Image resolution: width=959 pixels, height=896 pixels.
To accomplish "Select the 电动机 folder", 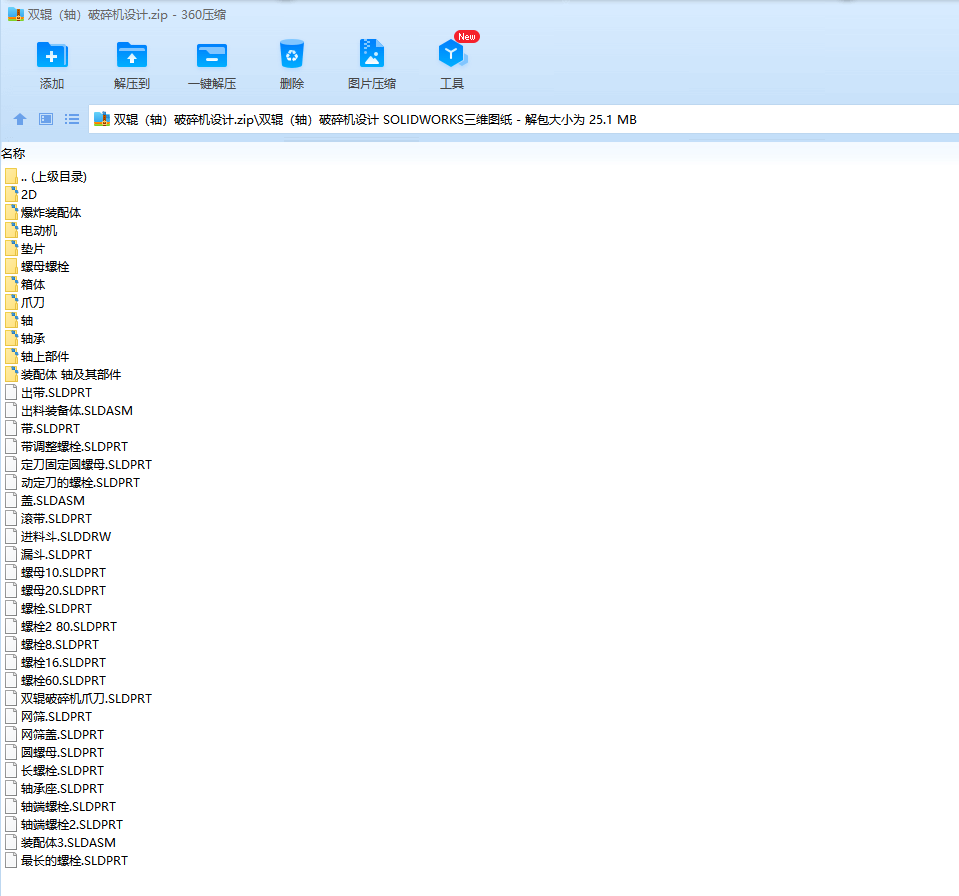I will [31, 231].
